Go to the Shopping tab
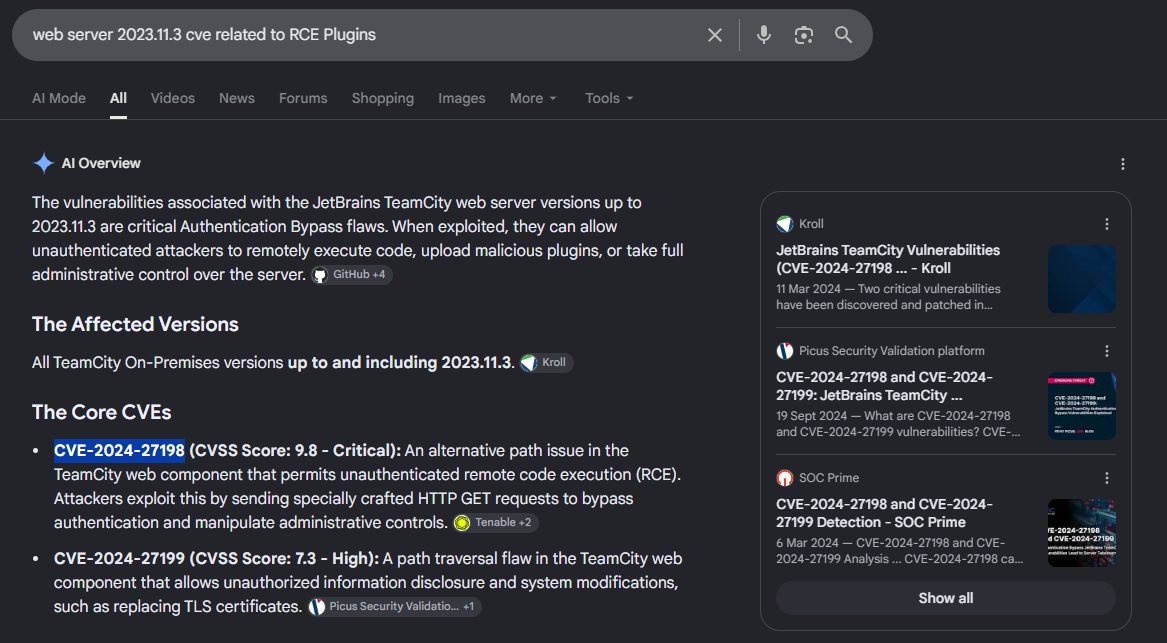This screenshot has height=643, width=1167. coord(383,98)
